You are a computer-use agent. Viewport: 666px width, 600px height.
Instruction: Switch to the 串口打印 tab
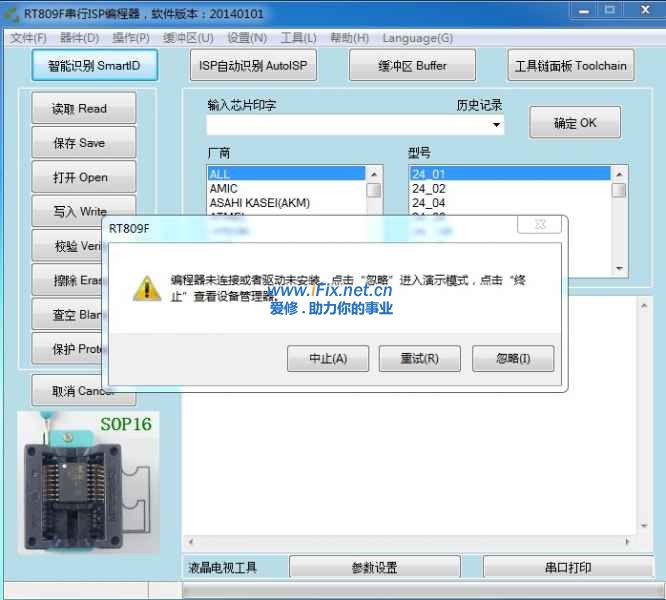(x=567, y=567)
